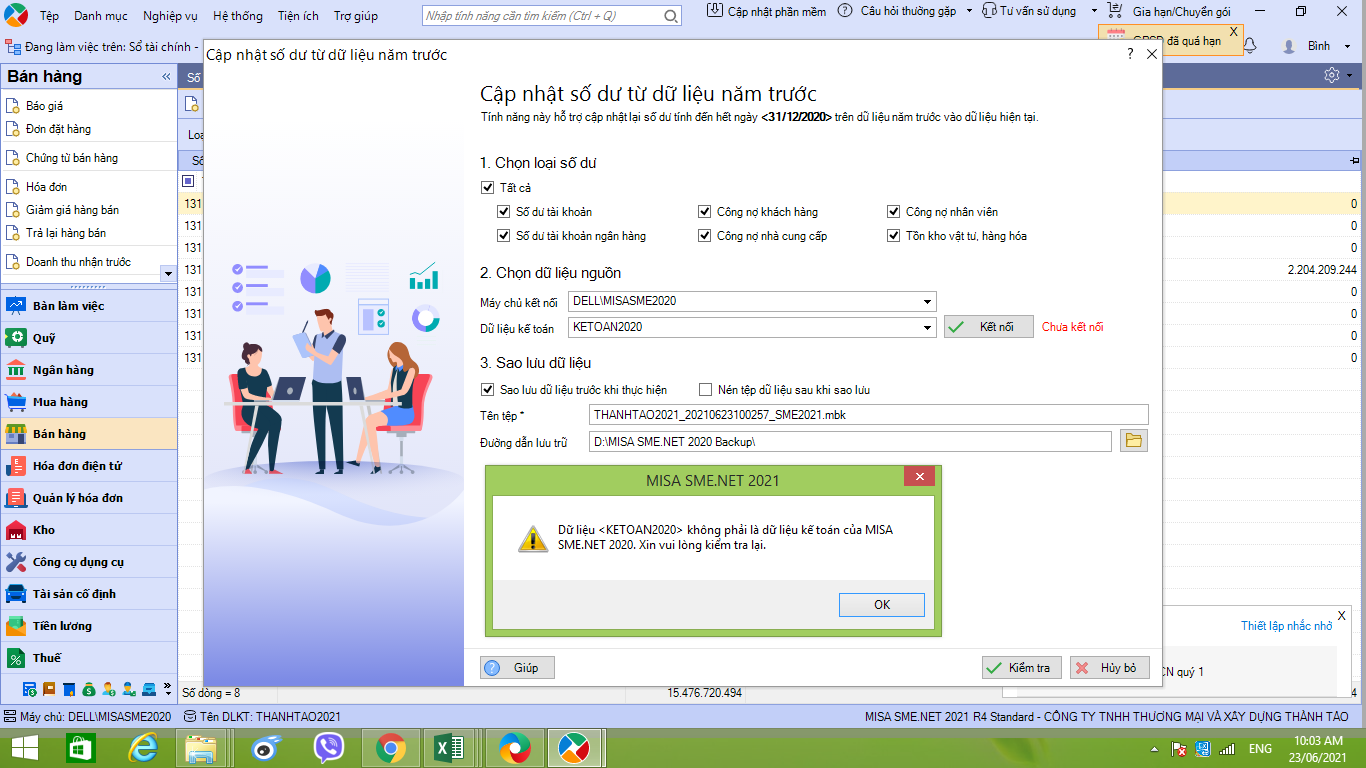Go to Quản lý hóa đơn module
The width and height of the screenshot is (1366, 768).
point(89,498)
